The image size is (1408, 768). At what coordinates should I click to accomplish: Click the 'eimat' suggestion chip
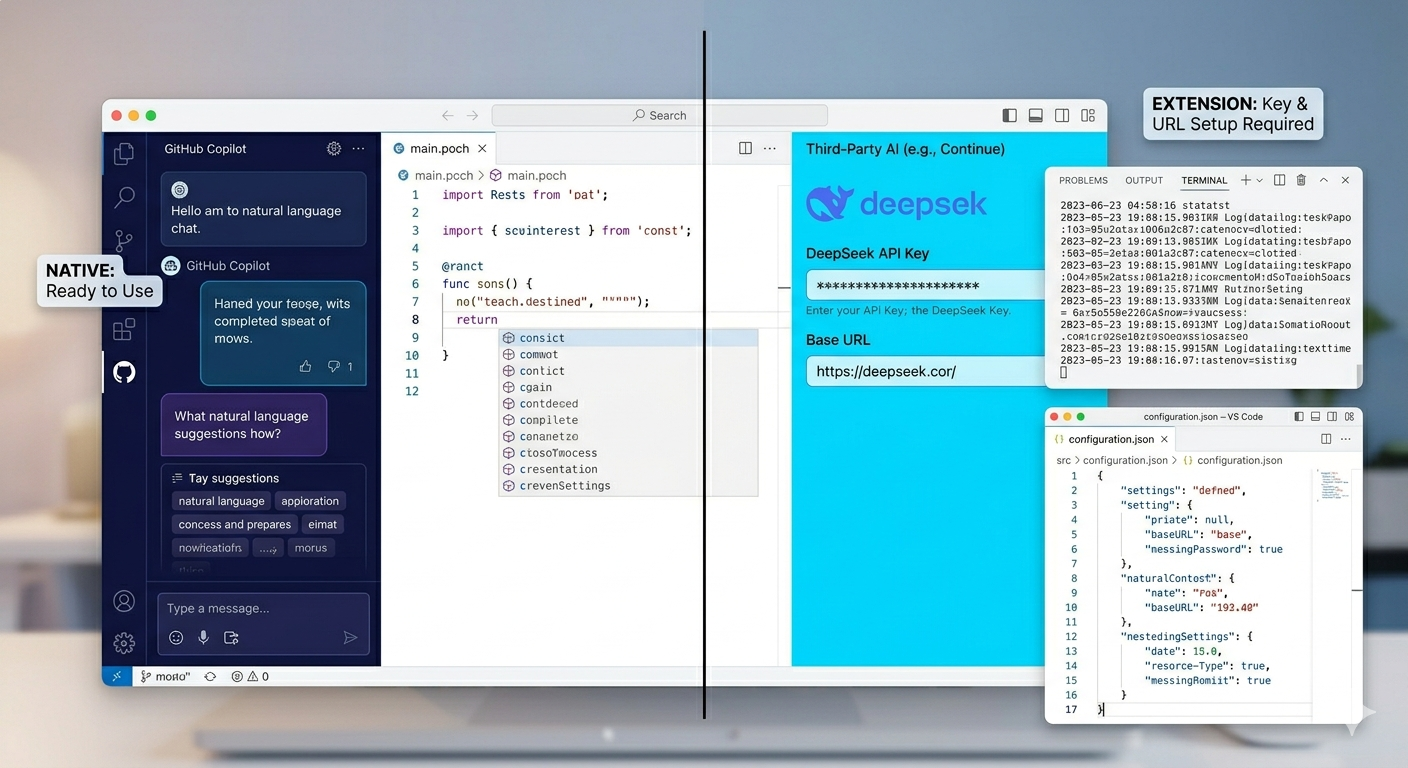(x=323, y=524)
